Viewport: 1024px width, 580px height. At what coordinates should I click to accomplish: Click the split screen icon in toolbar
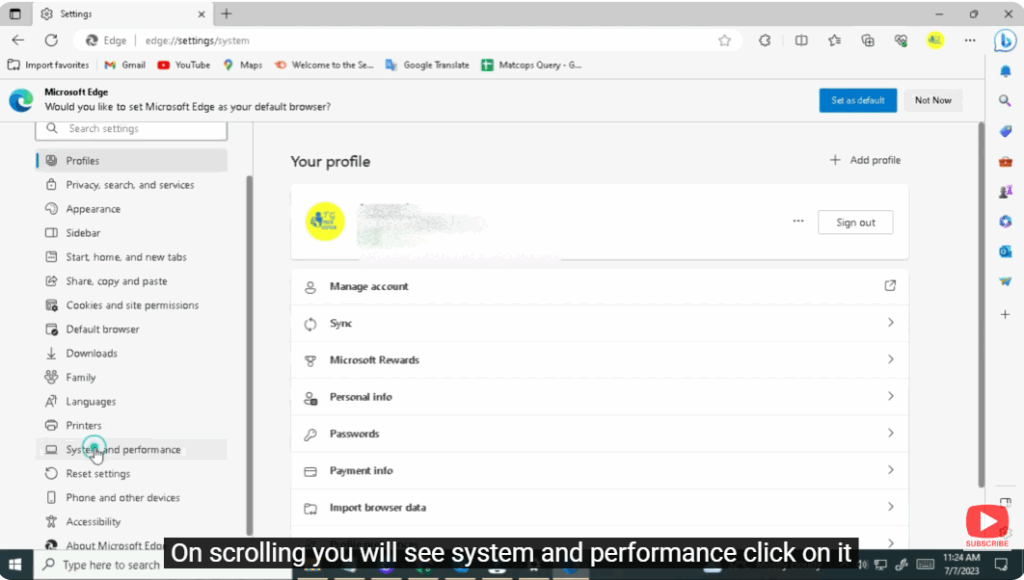click(801, 40)
